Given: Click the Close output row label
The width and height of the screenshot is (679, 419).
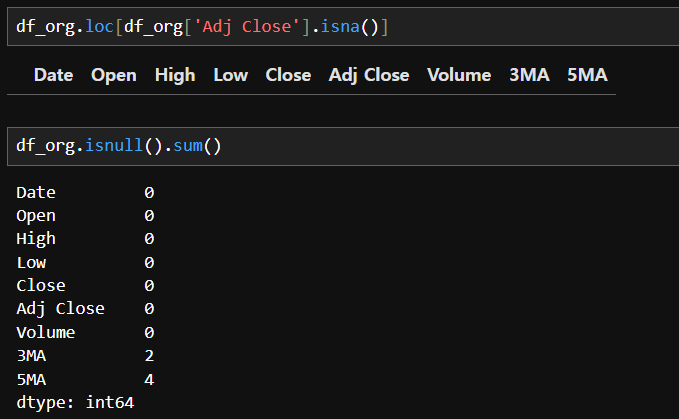Looking at the screenshot, I should [x=41, y=286].
